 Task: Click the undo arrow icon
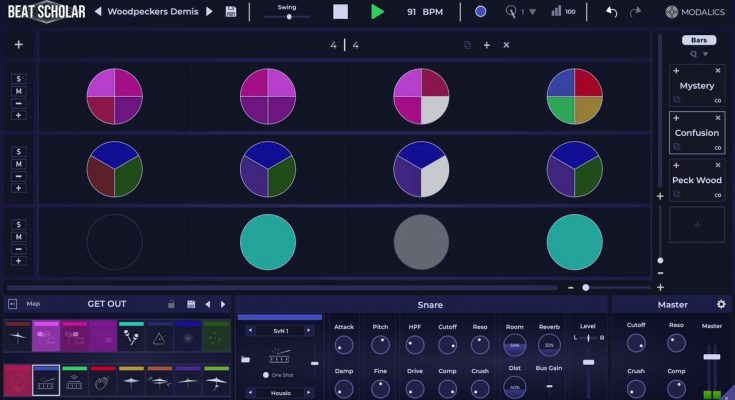(611, 12)
